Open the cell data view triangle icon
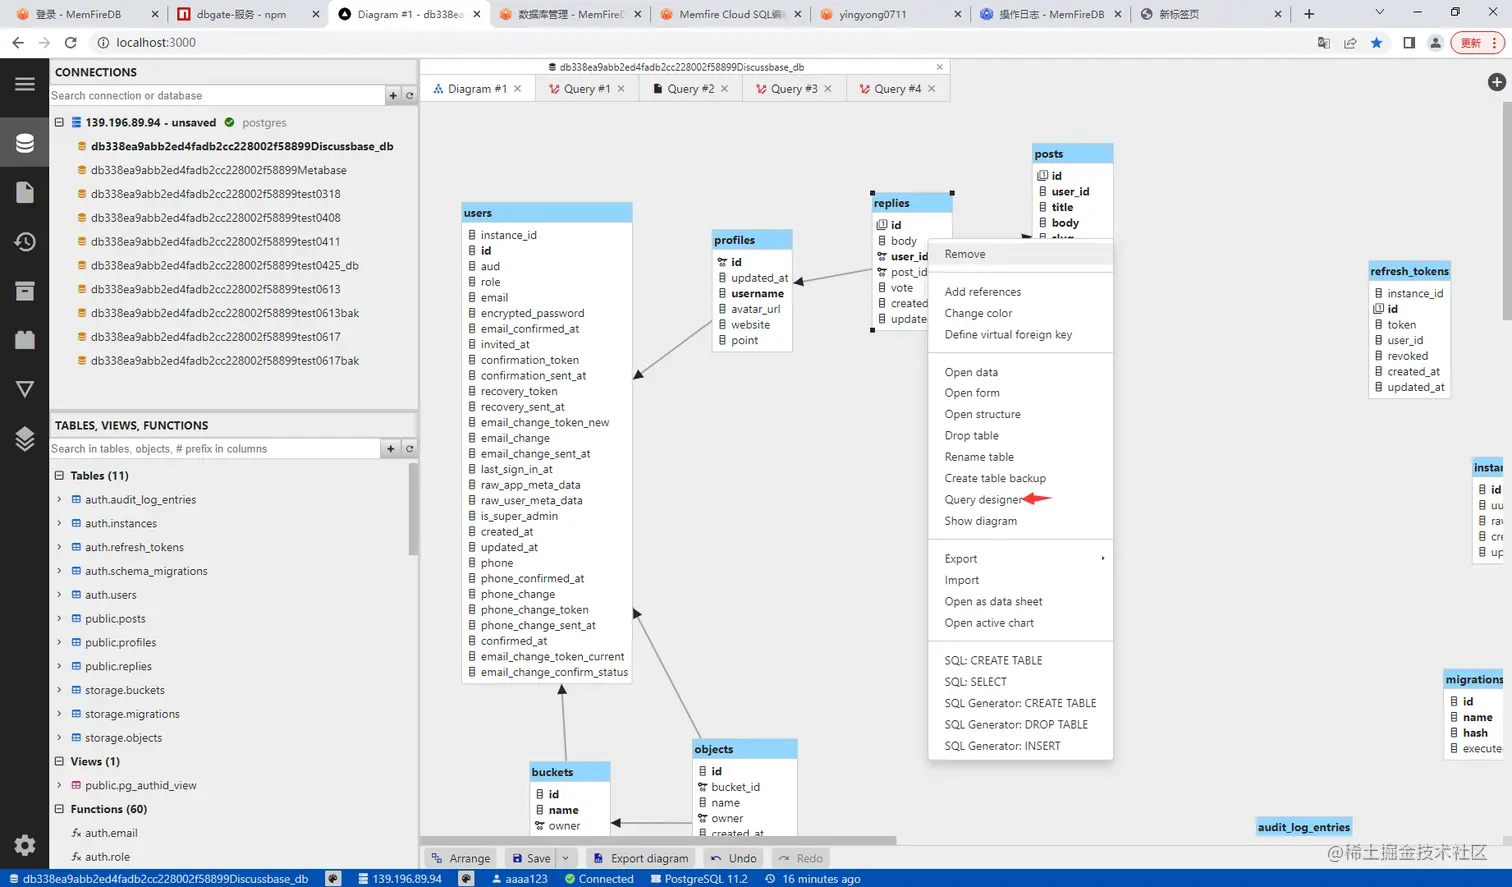 (x=25, y=389)
